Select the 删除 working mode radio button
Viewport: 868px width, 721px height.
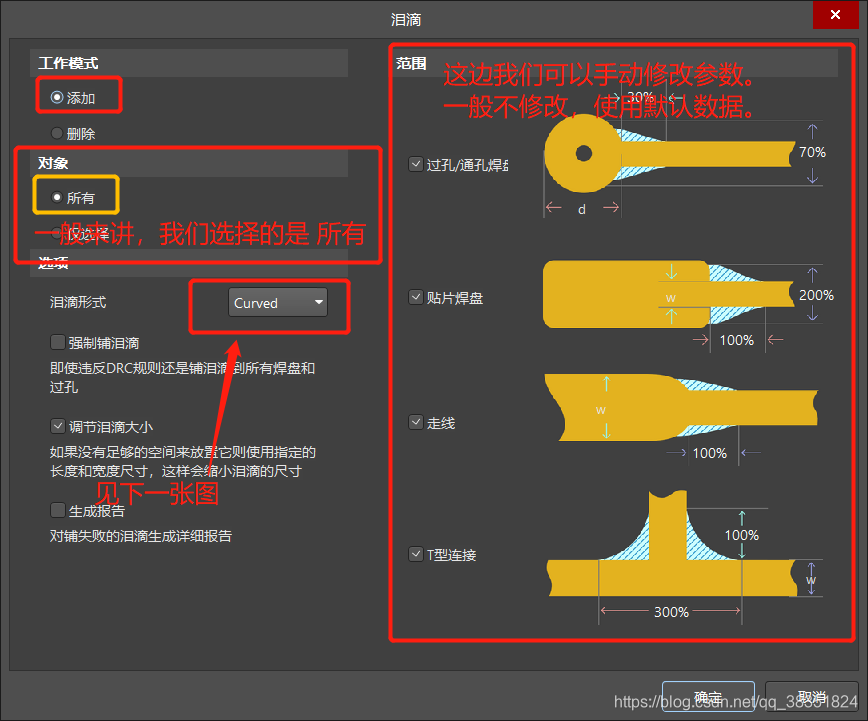coord(57,133)
